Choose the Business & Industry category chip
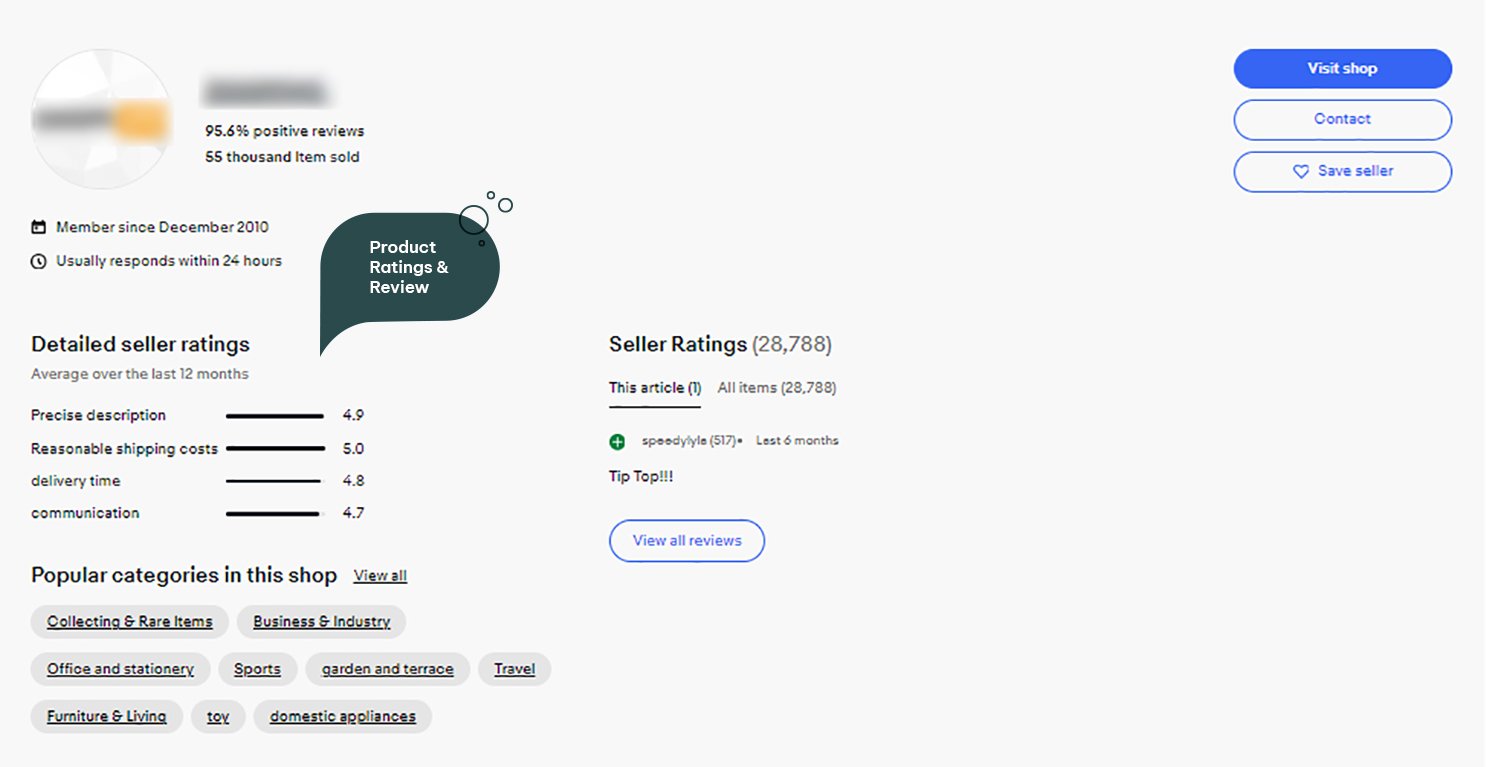This screenshot has width=1486, height=767. tap(321, 622)
